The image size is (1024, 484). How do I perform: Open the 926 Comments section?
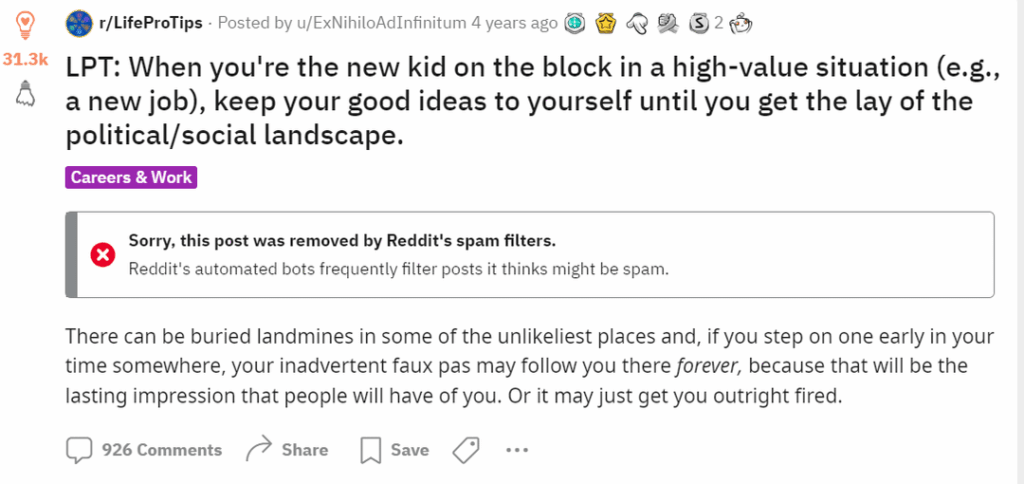point(144,450)
